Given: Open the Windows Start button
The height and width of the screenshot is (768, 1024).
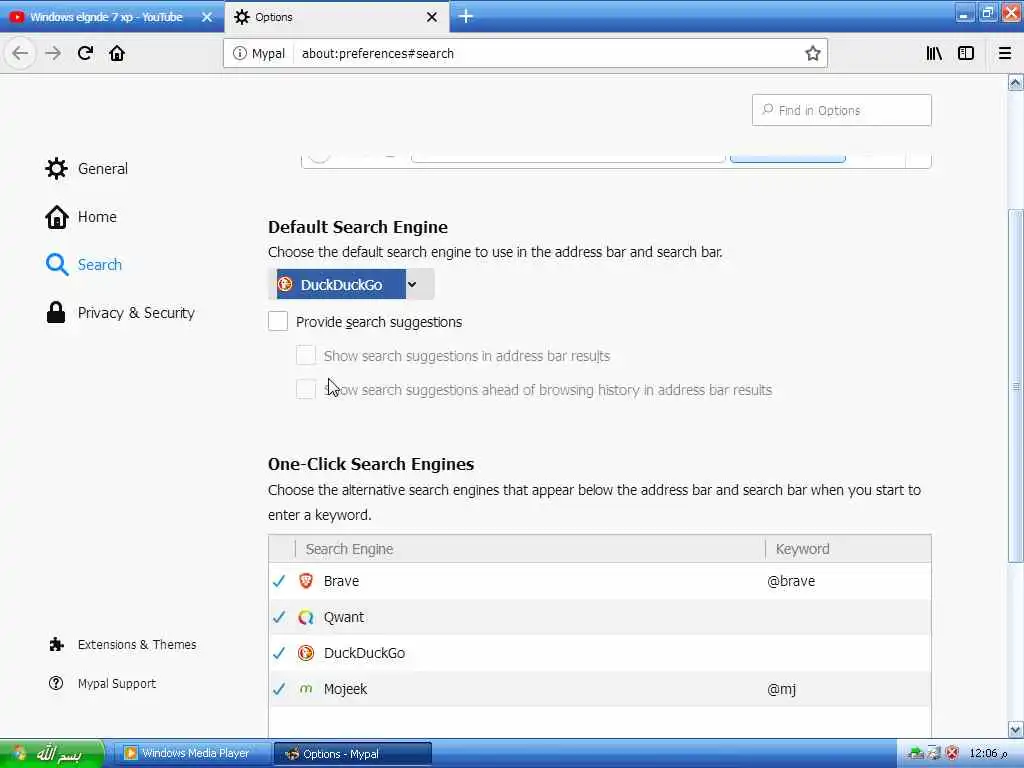Looking at the screenshot, I should 52,754.
